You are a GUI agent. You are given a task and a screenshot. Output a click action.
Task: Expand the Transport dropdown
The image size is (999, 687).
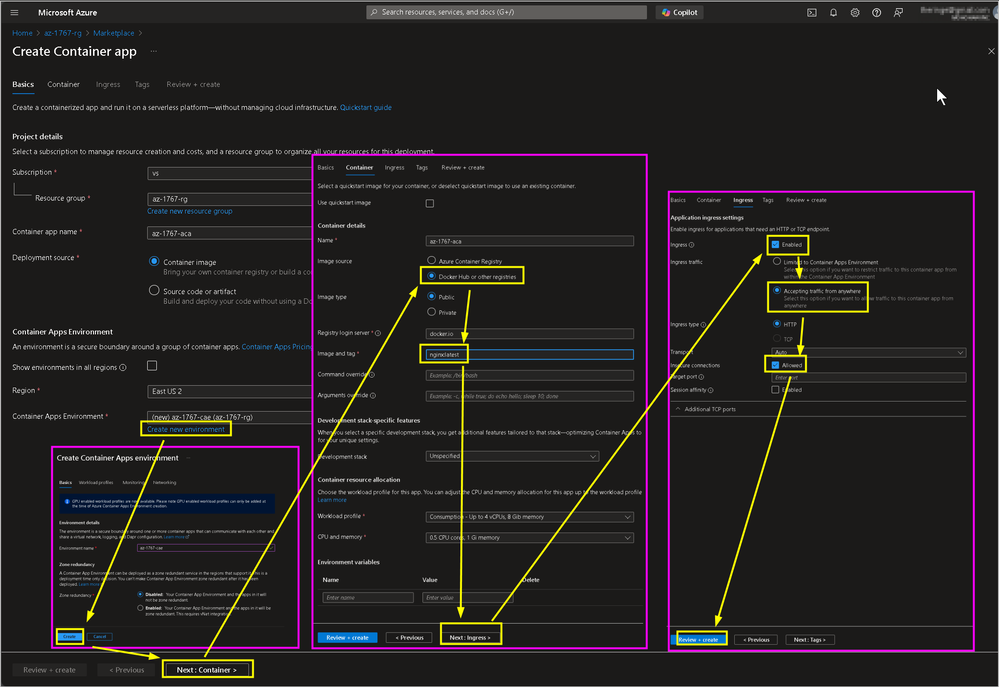868,353
